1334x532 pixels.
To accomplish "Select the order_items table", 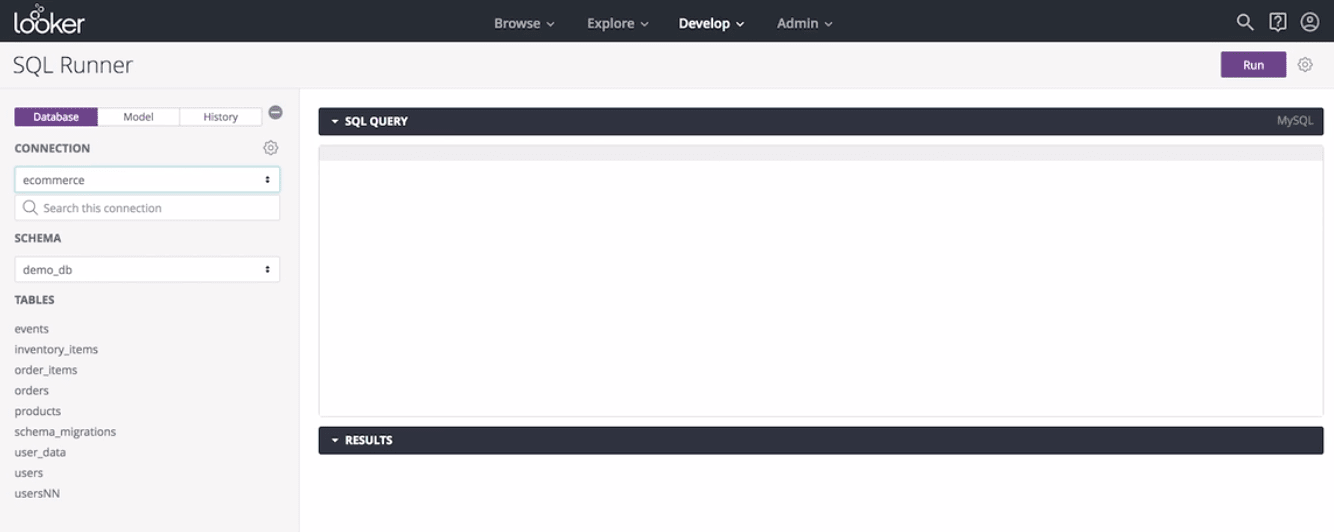I will 46,370.
